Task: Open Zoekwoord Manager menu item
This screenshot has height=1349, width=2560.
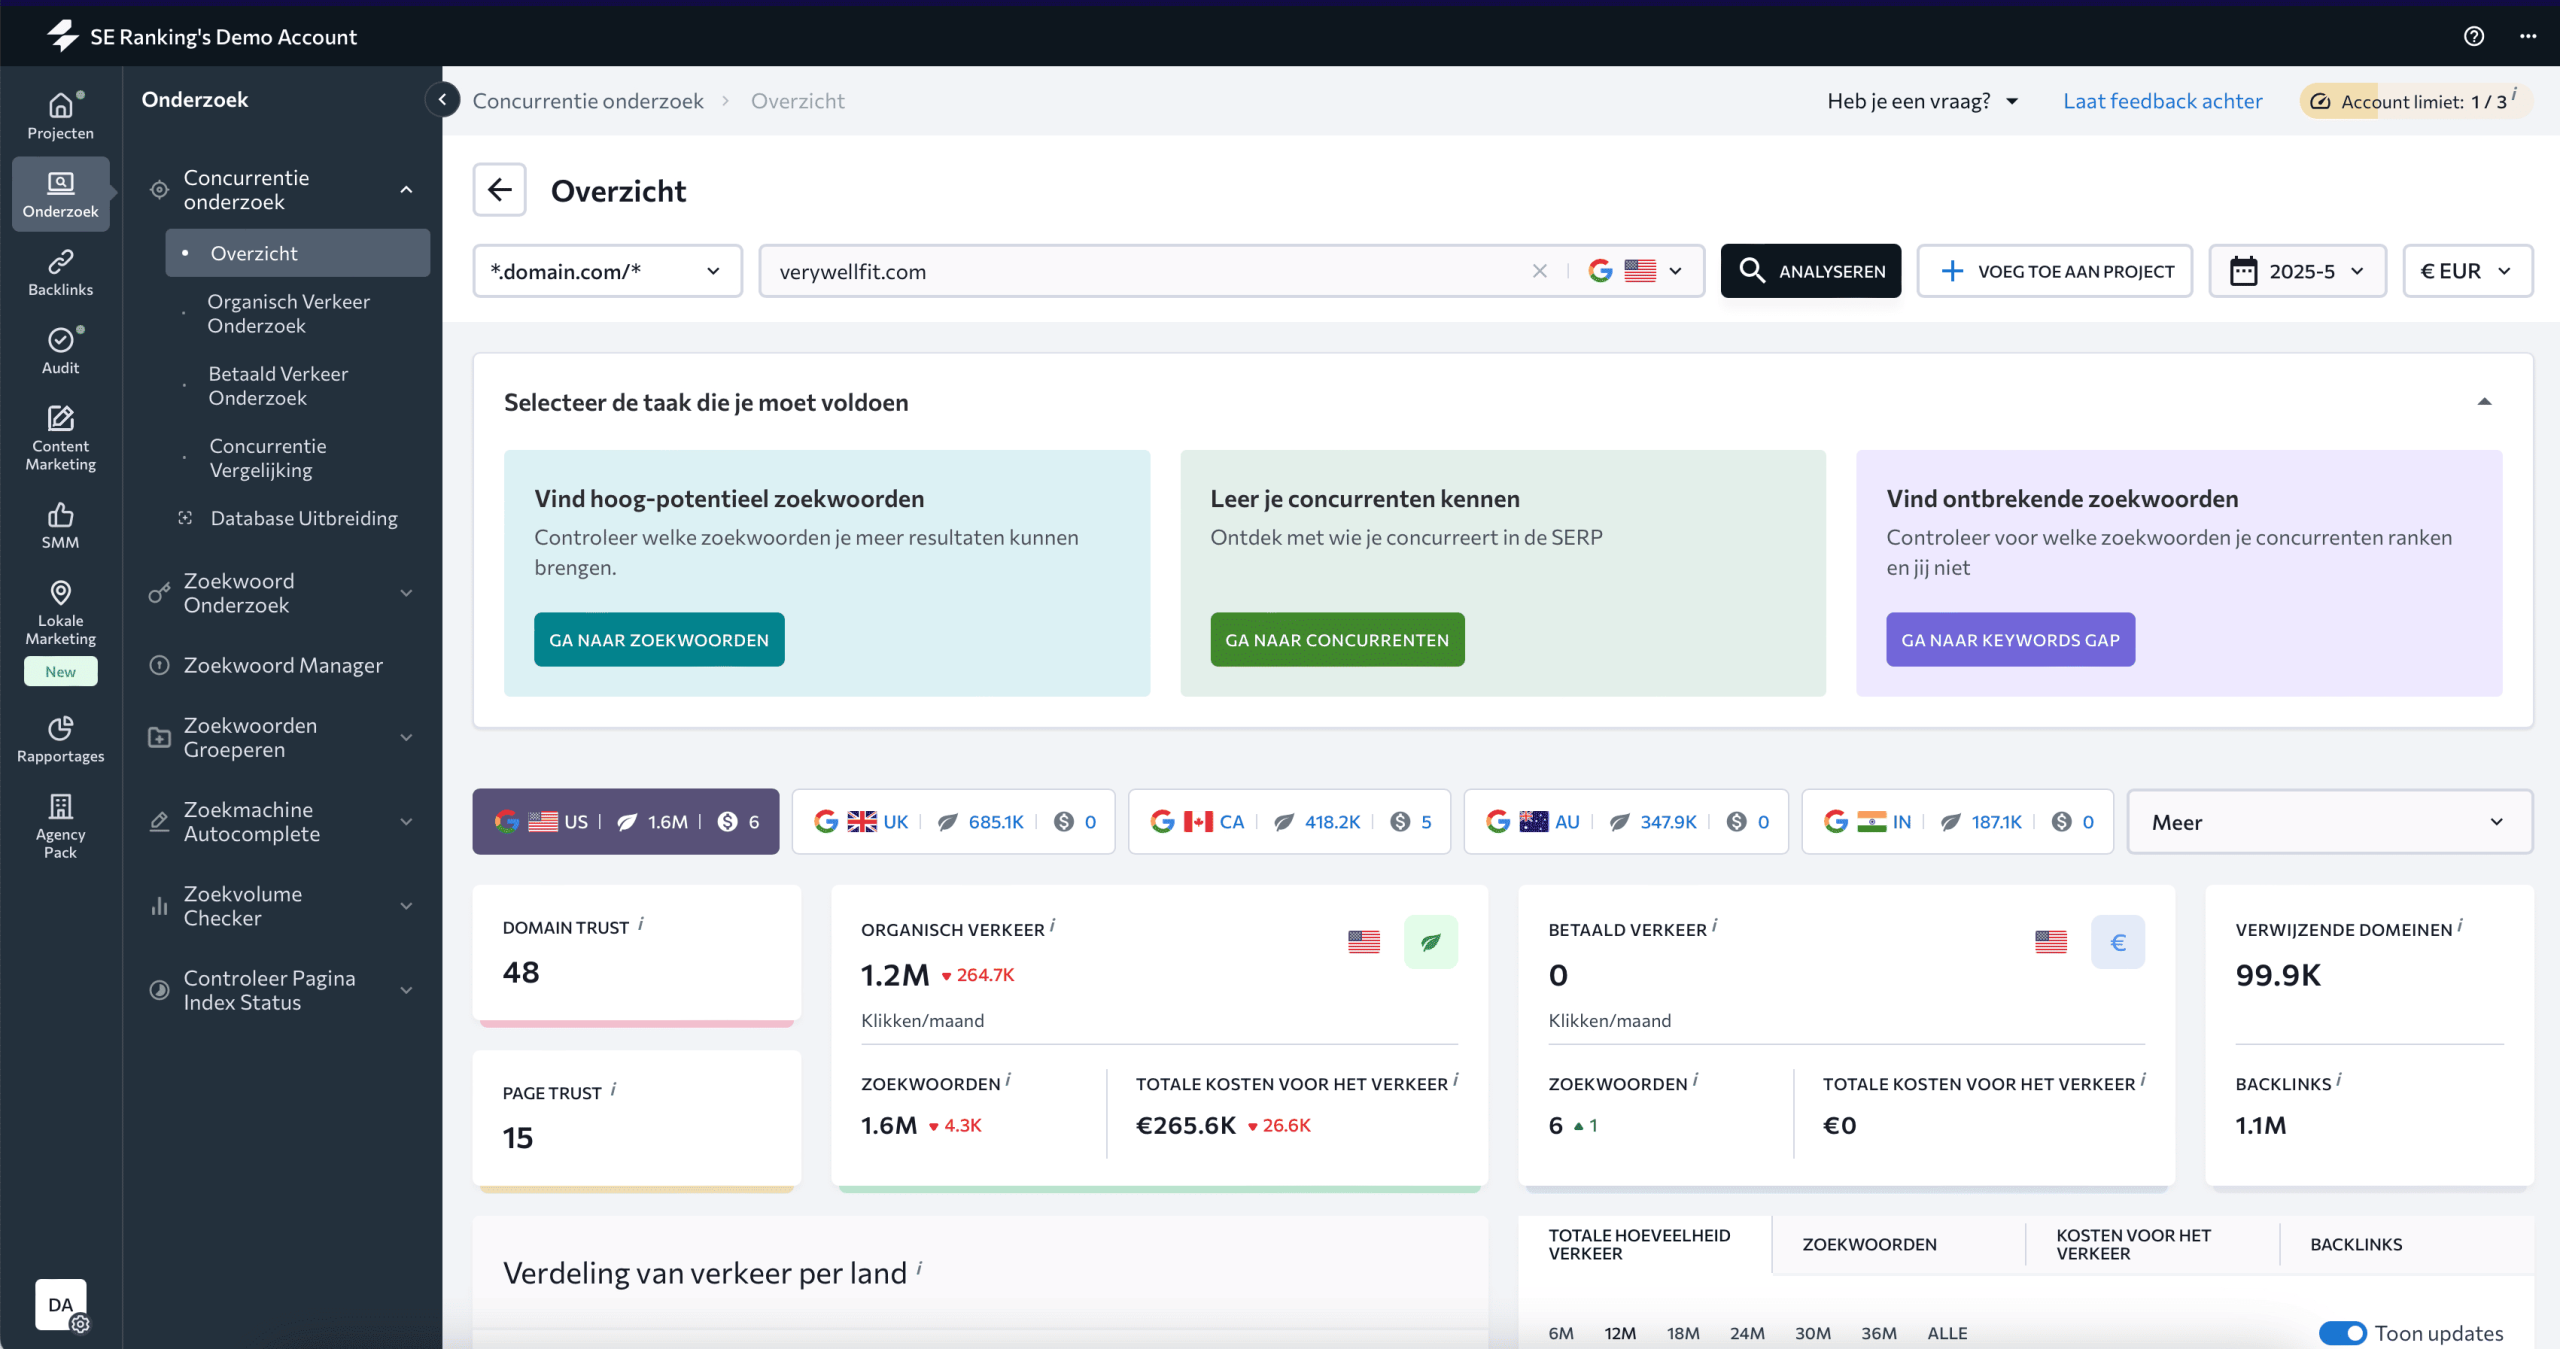Action: point(282,665)
